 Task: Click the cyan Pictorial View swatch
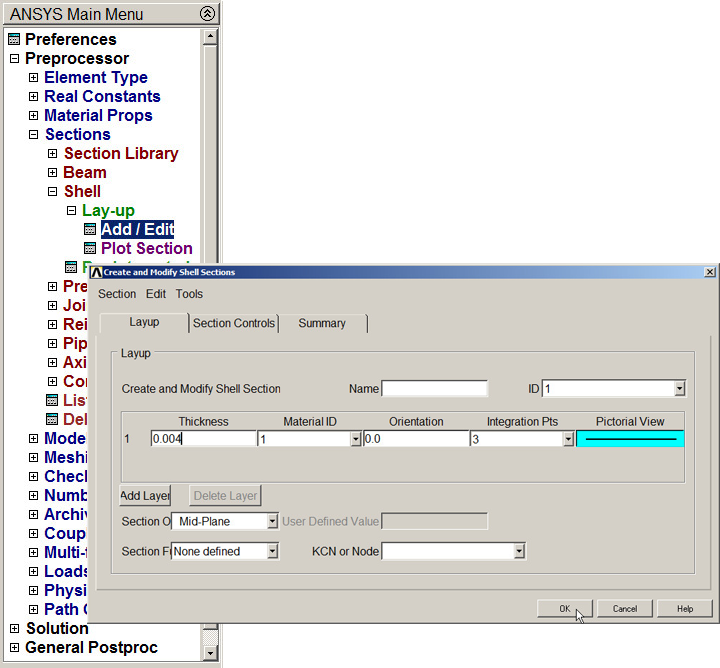[x=630, y=438]
